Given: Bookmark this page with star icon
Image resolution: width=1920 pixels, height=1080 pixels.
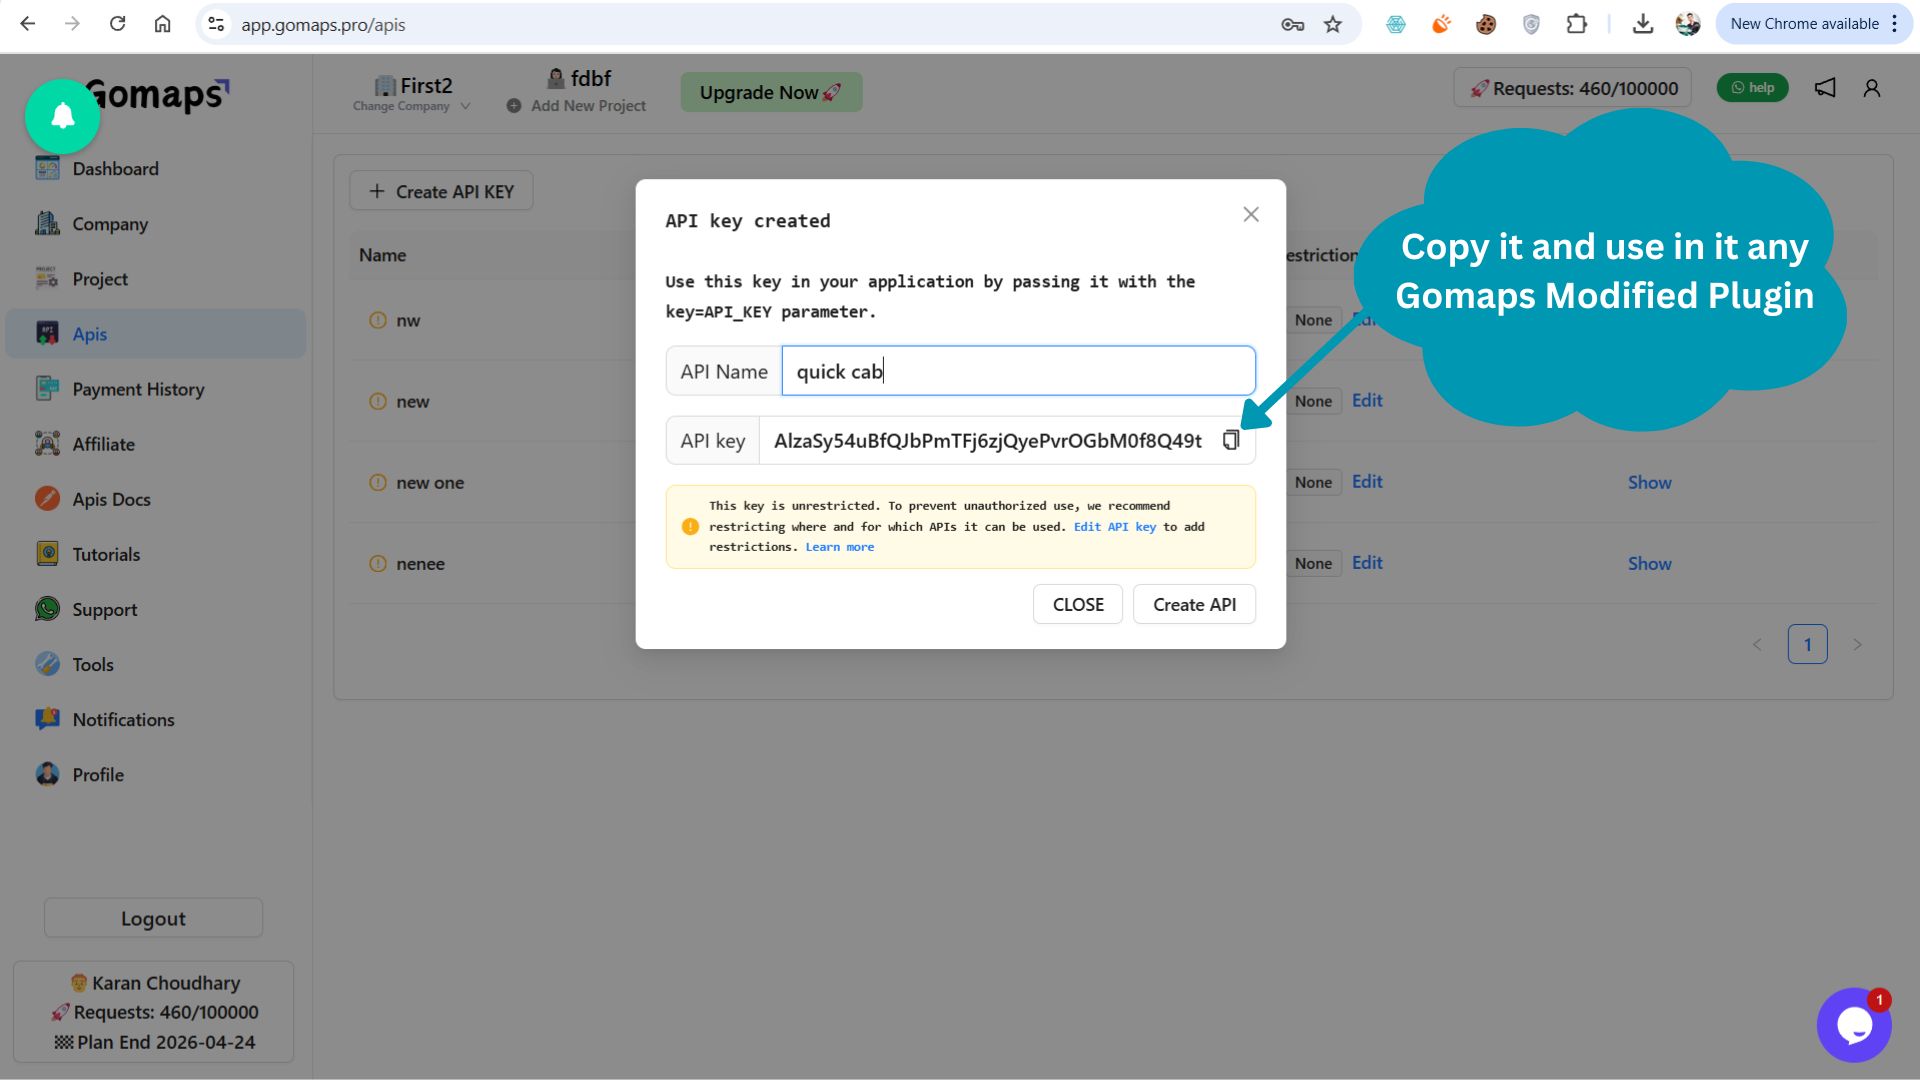Looking at the screenshot, I should tap(1332, 24).
